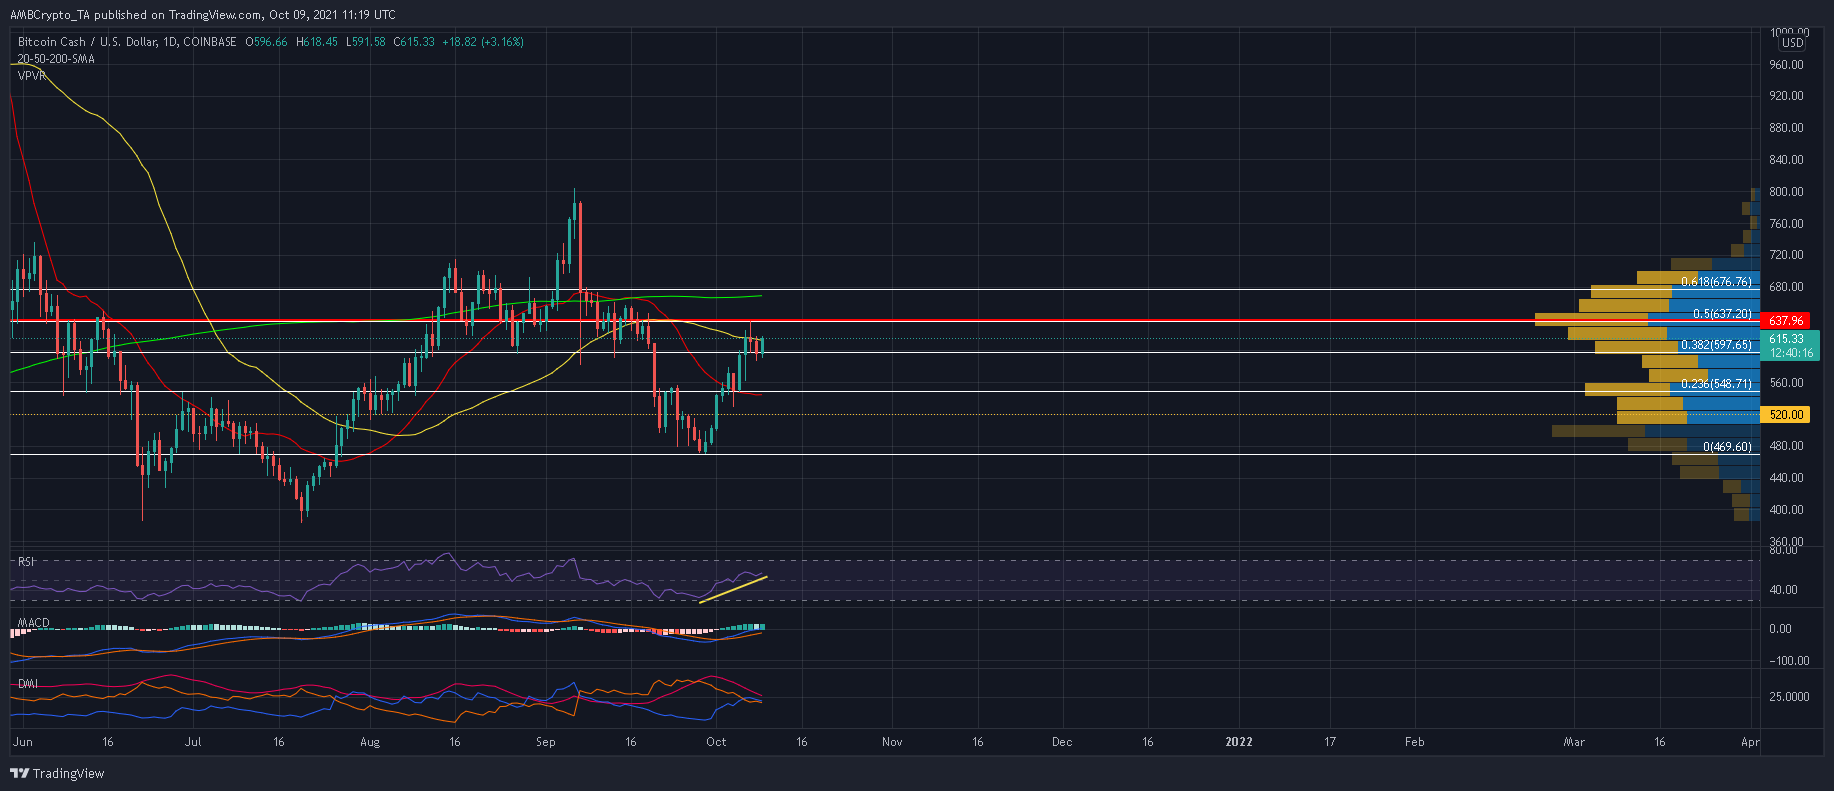The height and width of the screenshot is (791, 1834).
Task: Click the +18.82 (+3.16%) change value
Action: tap(484, 42)
